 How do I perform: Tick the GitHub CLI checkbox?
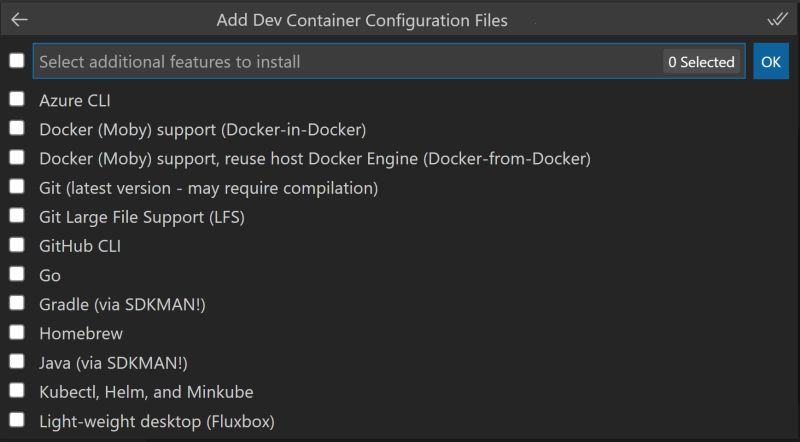point(17,245)
